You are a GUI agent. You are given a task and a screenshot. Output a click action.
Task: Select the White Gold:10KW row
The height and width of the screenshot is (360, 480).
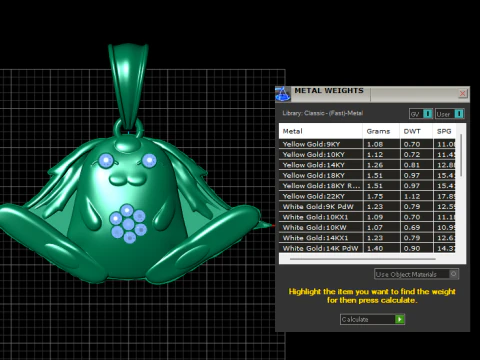coord(367,227)
